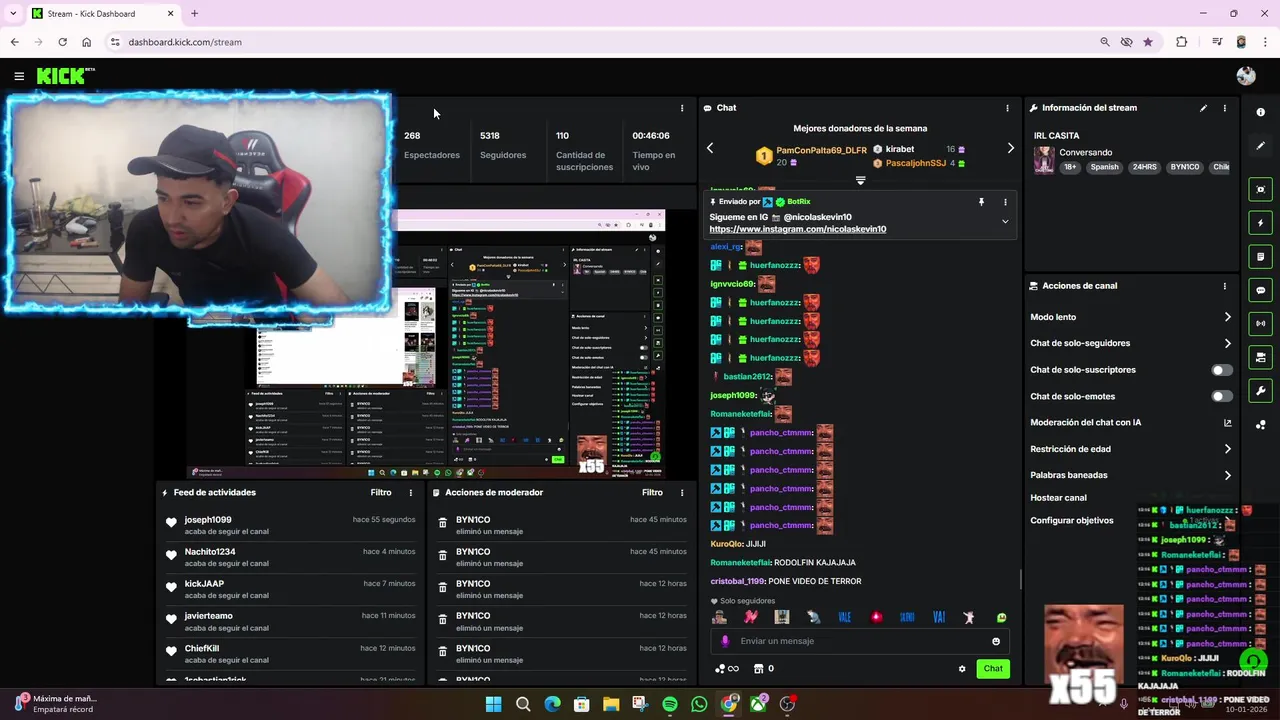Unpin the BotRix pinned message
Image resolution: width=1280 pixels, height=720 pixels.
(x=981, y=202)
